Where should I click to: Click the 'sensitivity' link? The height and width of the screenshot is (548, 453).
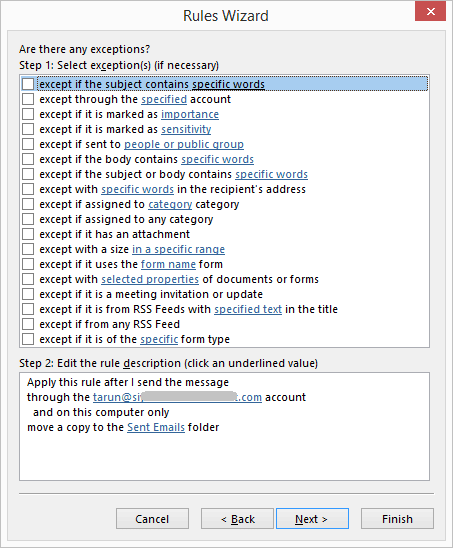coord(186,129)
